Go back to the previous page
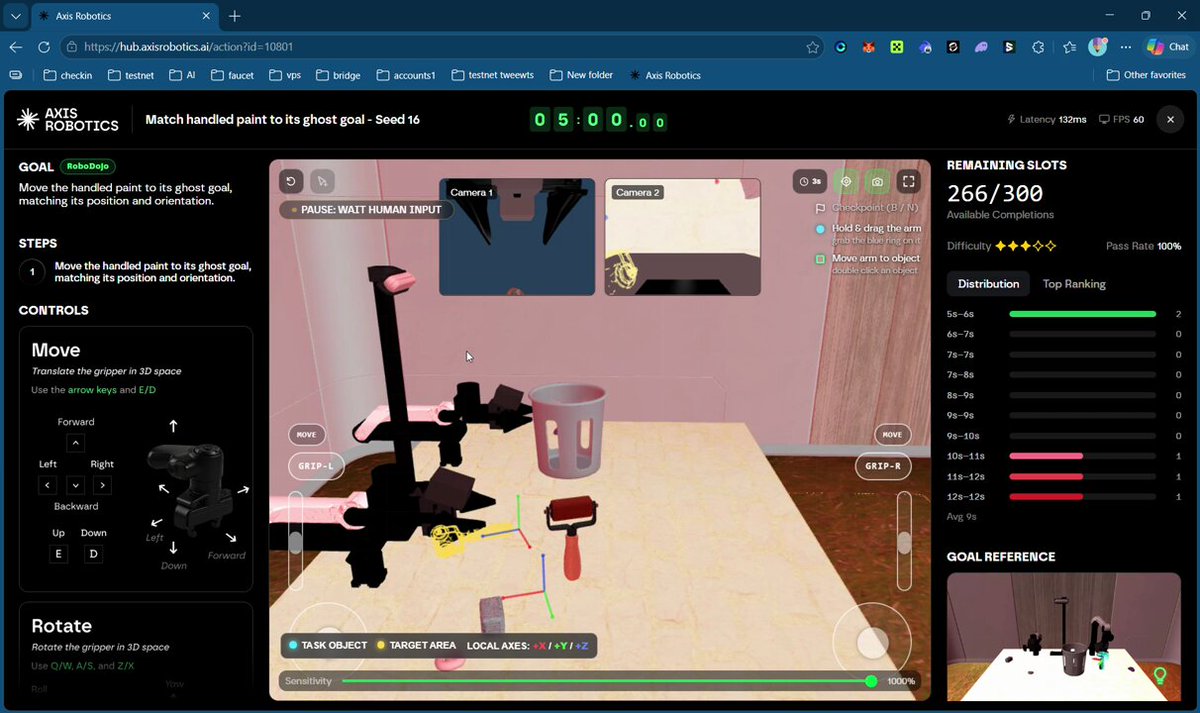Image resolution: width=1200 pixels, height=713 pixels. pyautogui.click(x=16, y=47)
